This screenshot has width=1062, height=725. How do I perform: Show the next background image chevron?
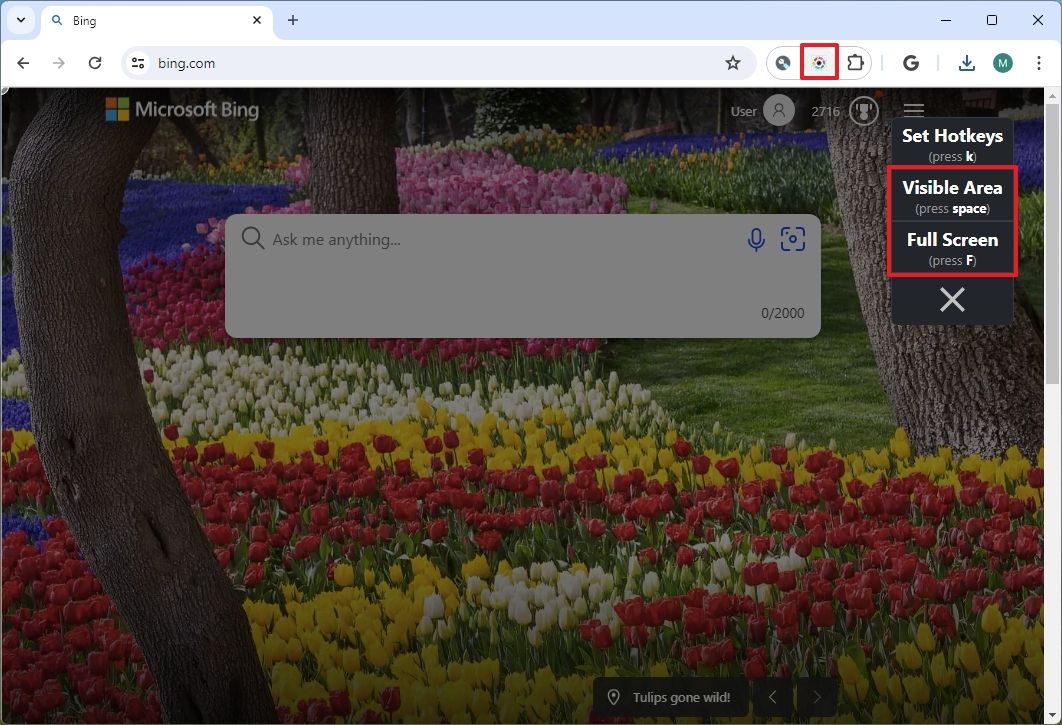tap(817, 697)
